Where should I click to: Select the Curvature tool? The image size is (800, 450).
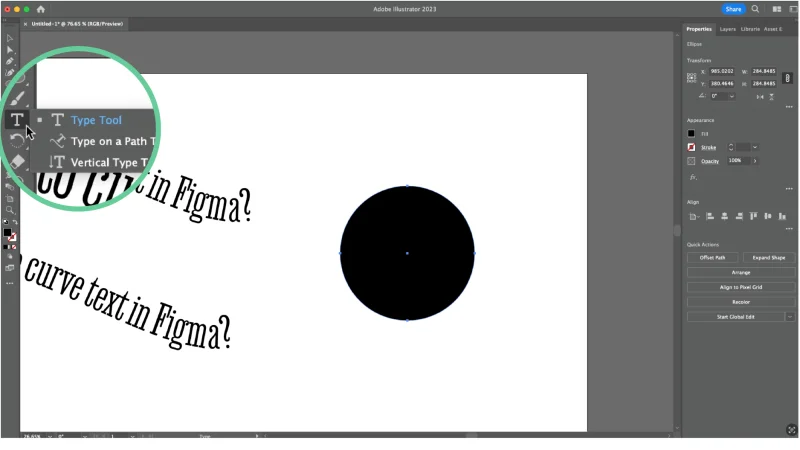coord(10,73)
